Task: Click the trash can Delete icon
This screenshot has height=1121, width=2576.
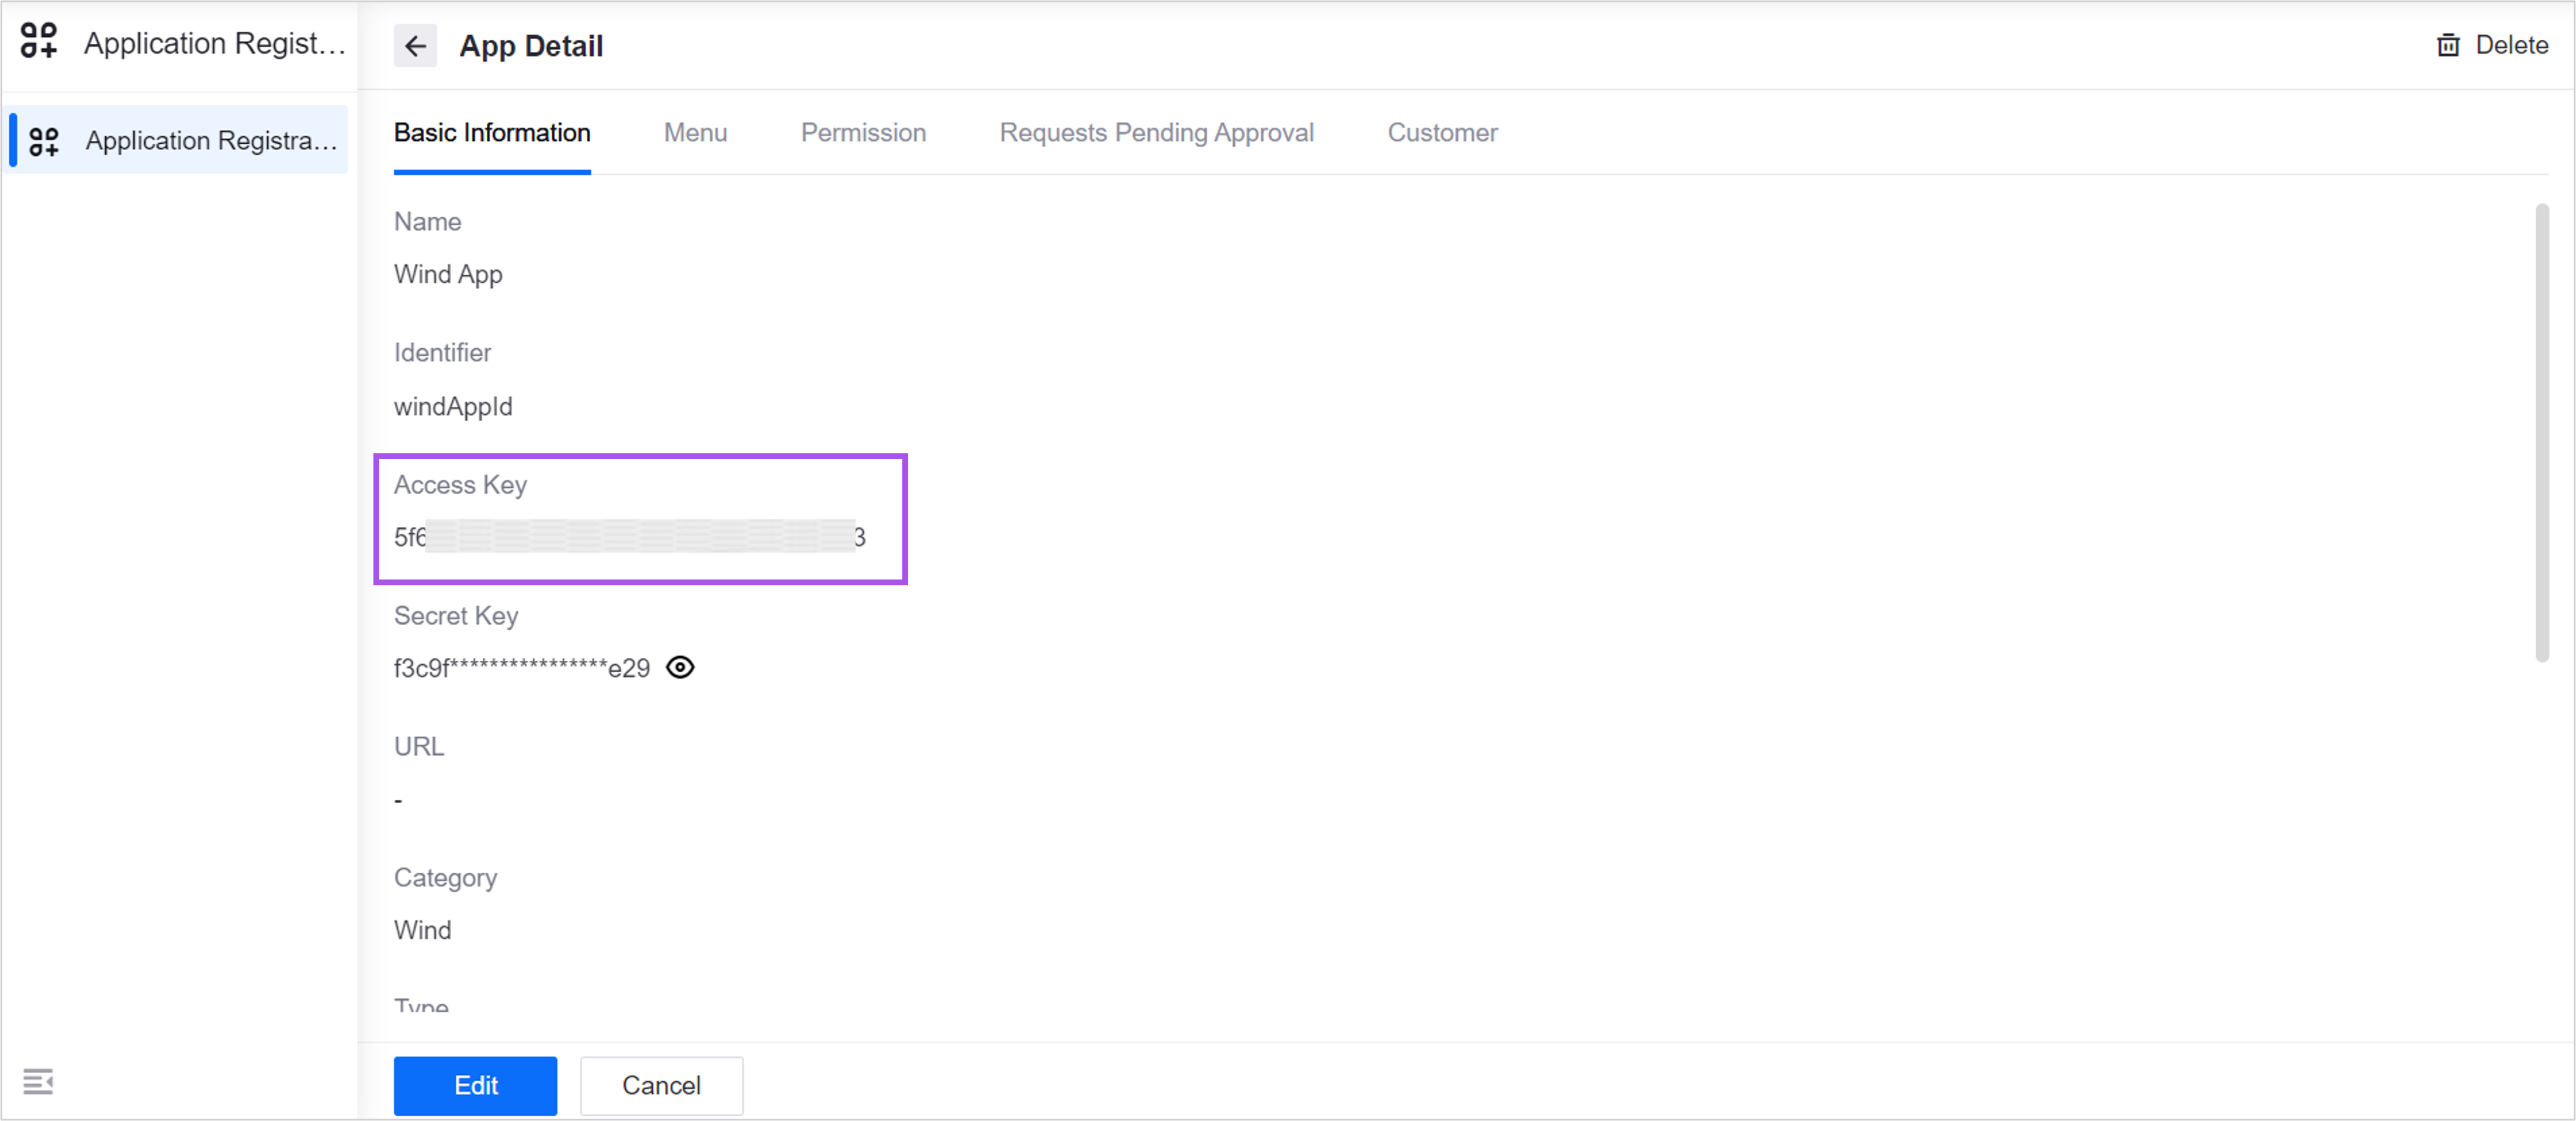Action: (x=2447, y=45)
